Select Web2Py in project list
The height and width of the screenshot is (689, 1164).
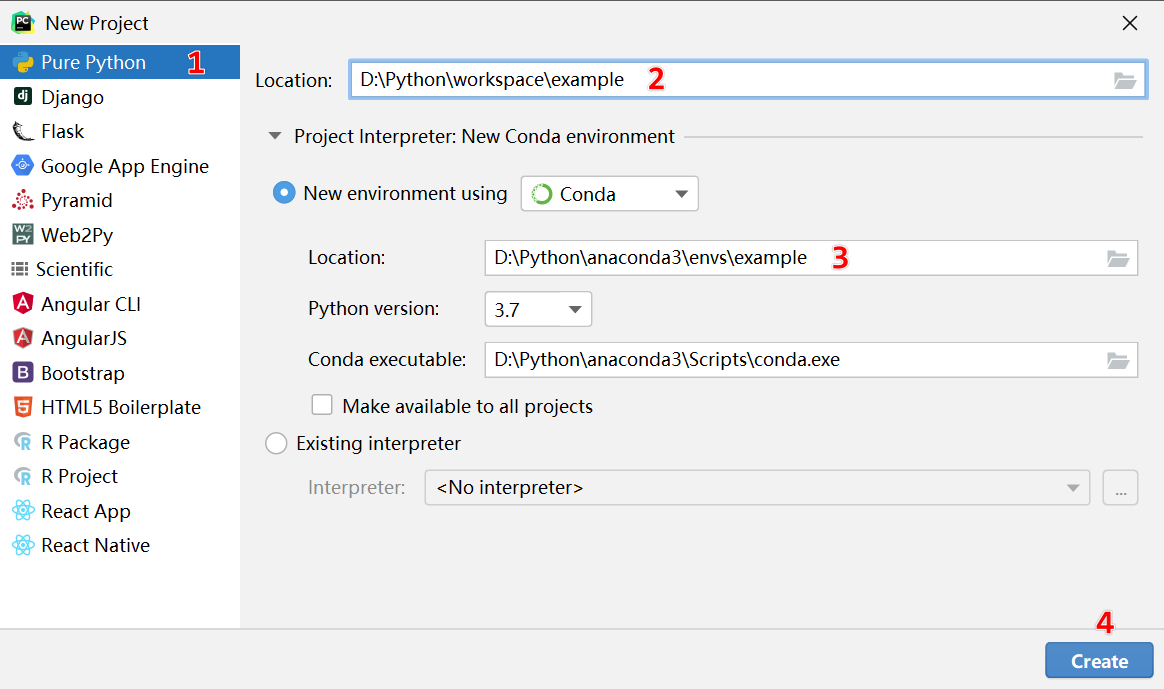click(120, 235)
